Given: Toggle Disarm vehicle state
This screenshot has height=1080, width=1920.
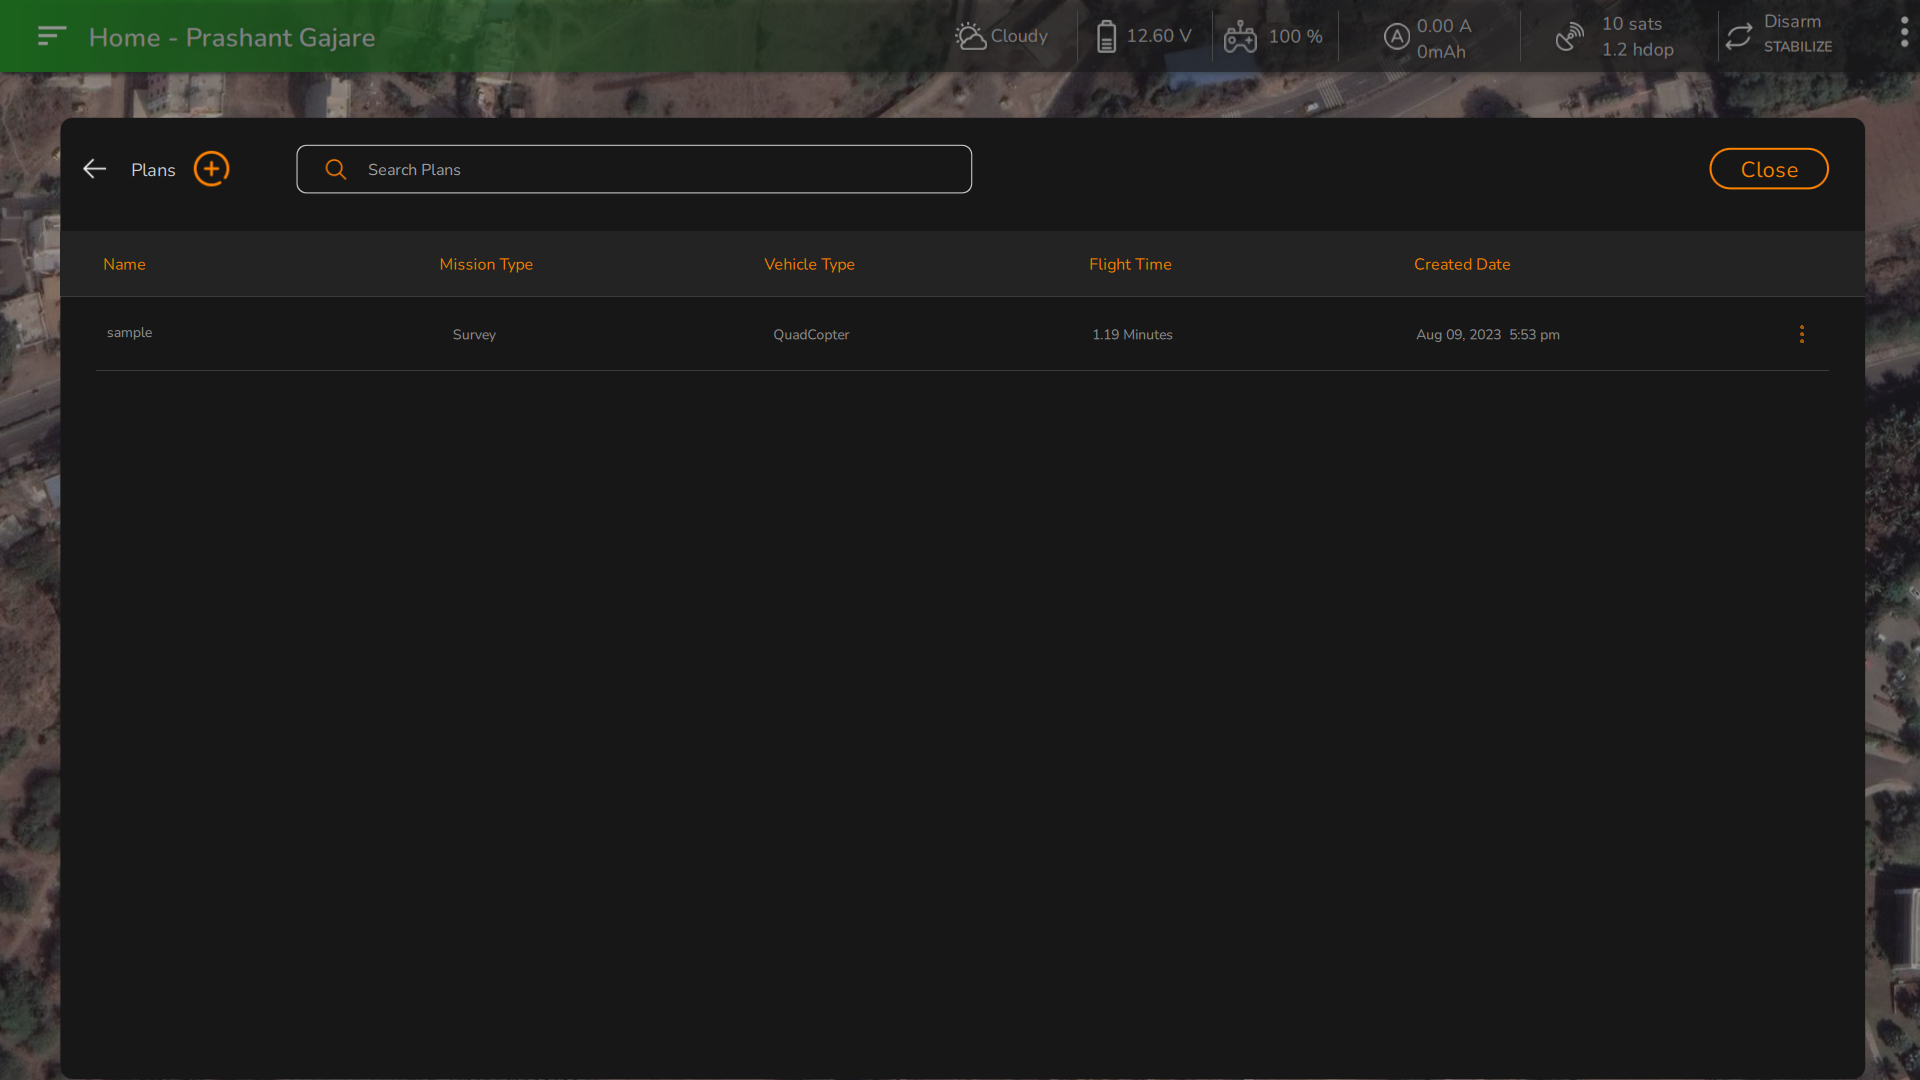Looking at the screenshot, I should pos(1792,22).
